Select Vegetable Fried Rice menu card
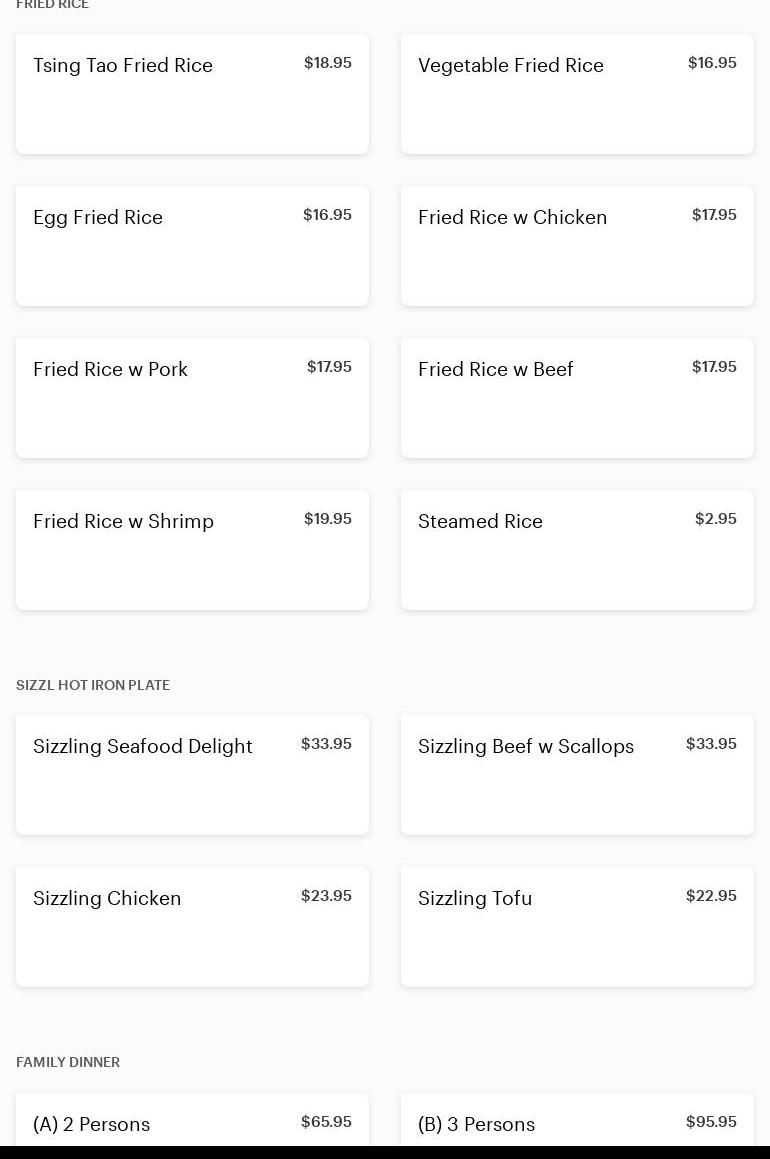770x1159 pixels. 577,94
